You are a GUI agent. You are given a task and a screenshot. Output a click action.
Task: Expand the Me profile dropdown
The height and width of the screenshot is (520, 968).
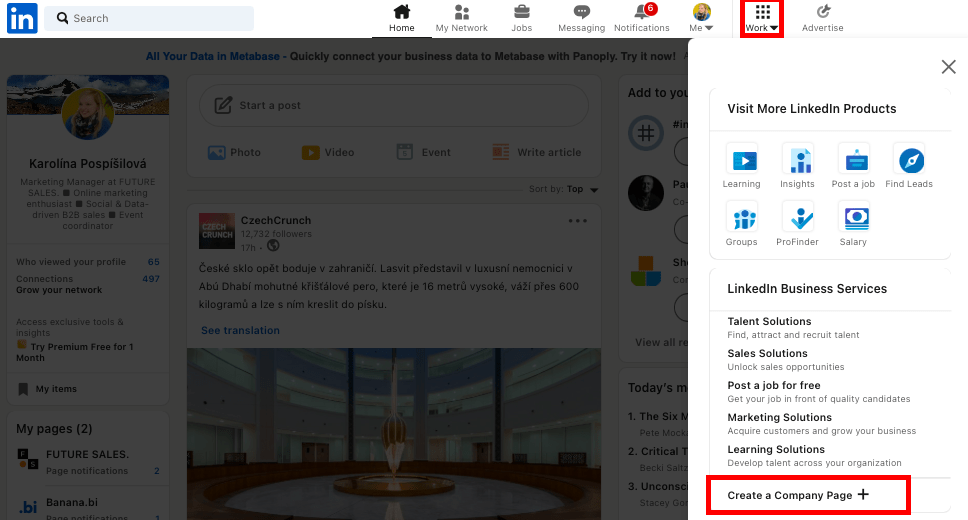click(x=702, y=18)
